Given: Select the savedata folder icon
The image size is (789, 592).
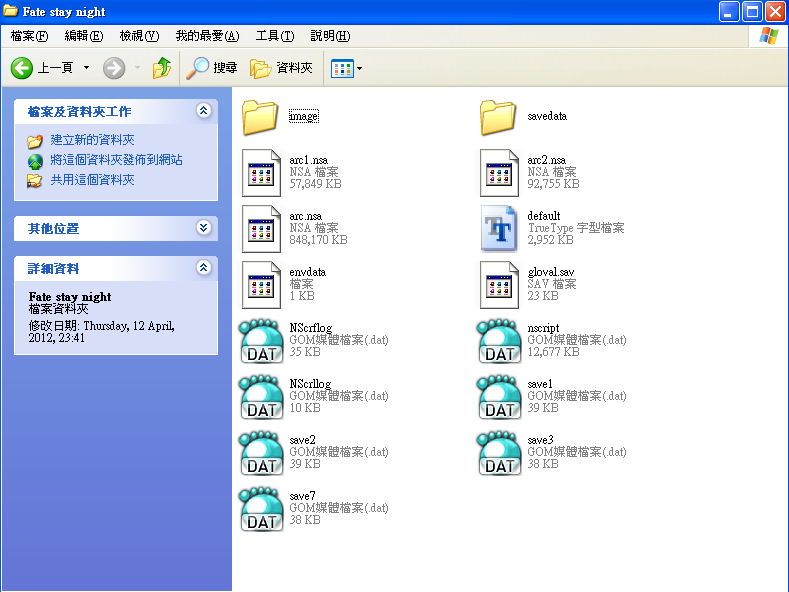Looking at the screenshot, I should (498, 117).
